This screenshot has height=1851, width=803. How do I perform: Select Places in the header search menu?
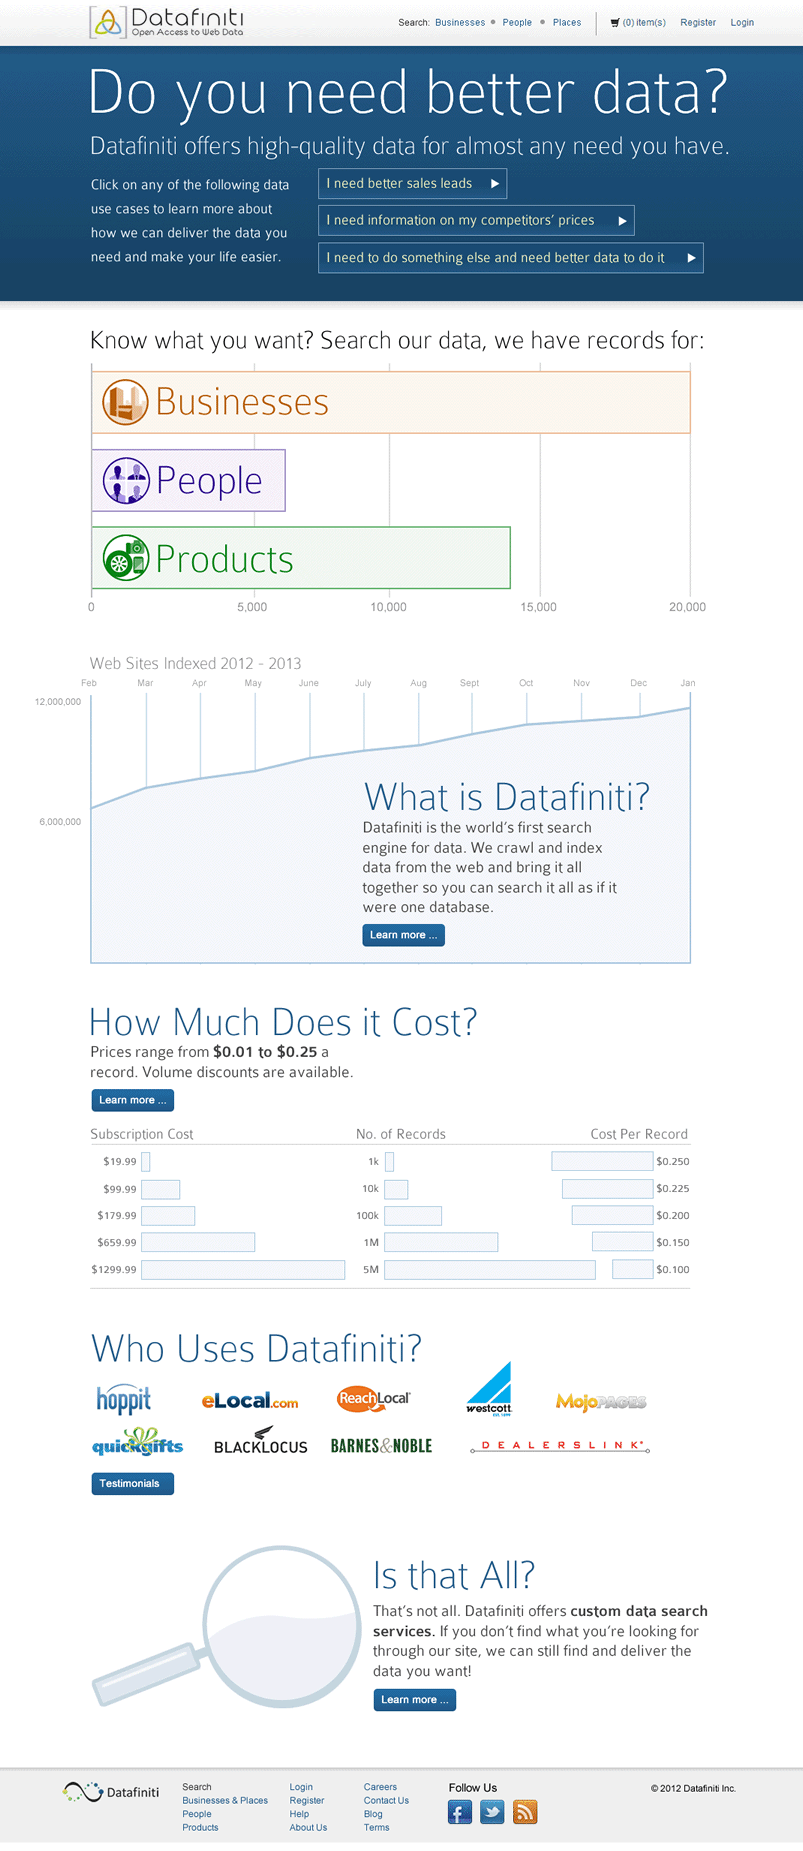pyautogui.click(x=567, y=22)
